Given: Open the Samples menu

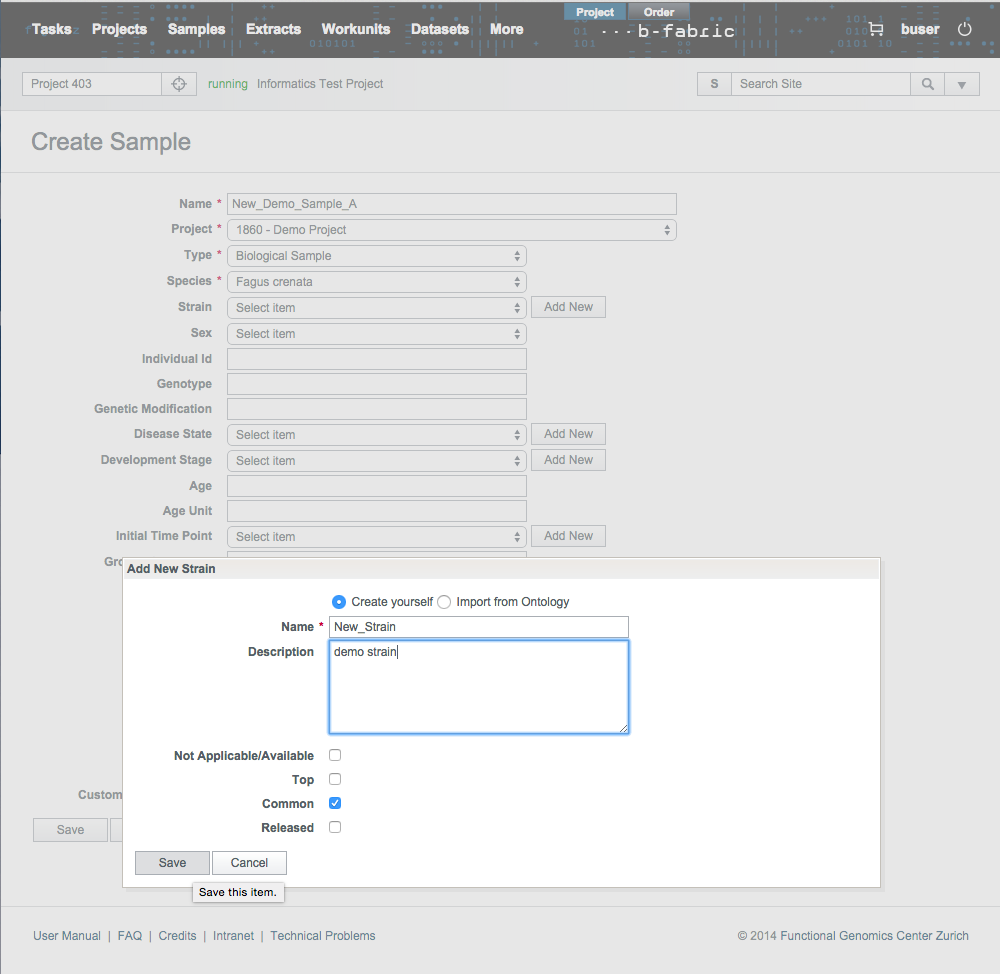Looking at the screenshot, I should point(196,29).
